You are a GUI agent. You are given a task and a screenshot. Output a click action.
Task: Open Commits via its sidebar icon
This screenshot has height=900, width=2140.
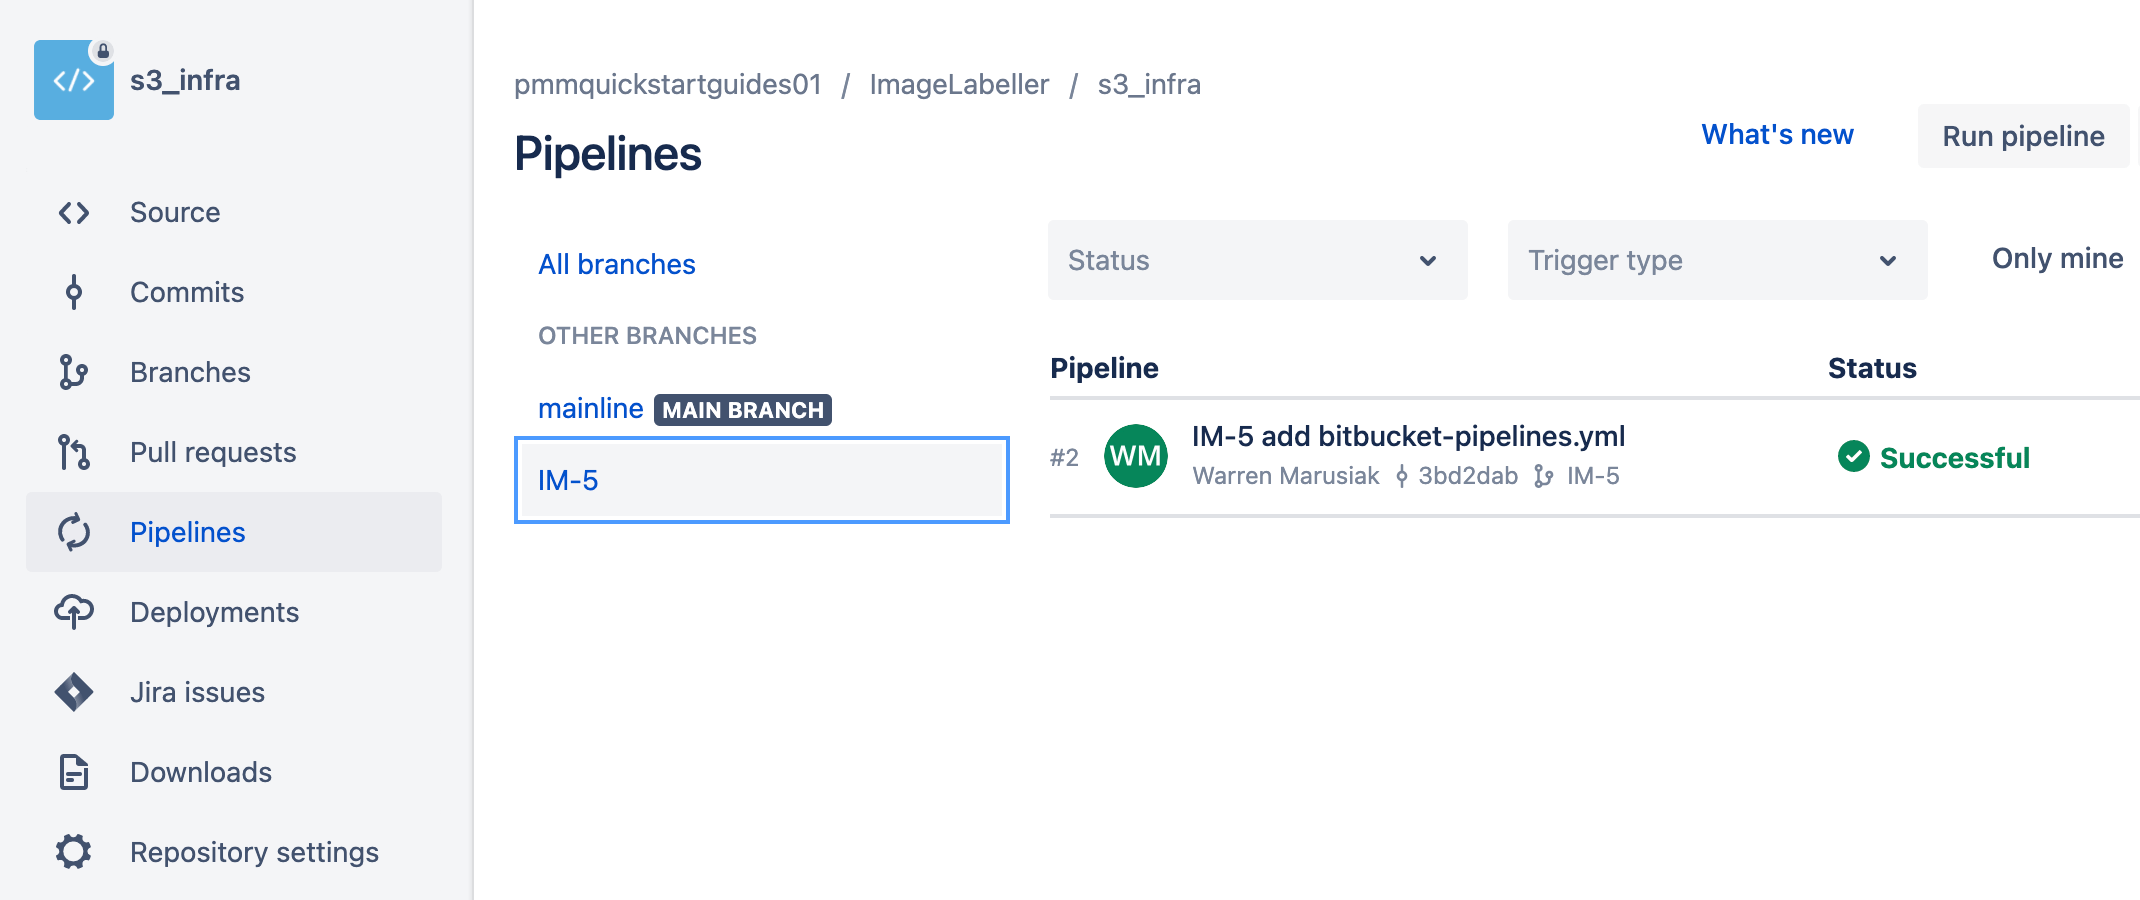74,292
